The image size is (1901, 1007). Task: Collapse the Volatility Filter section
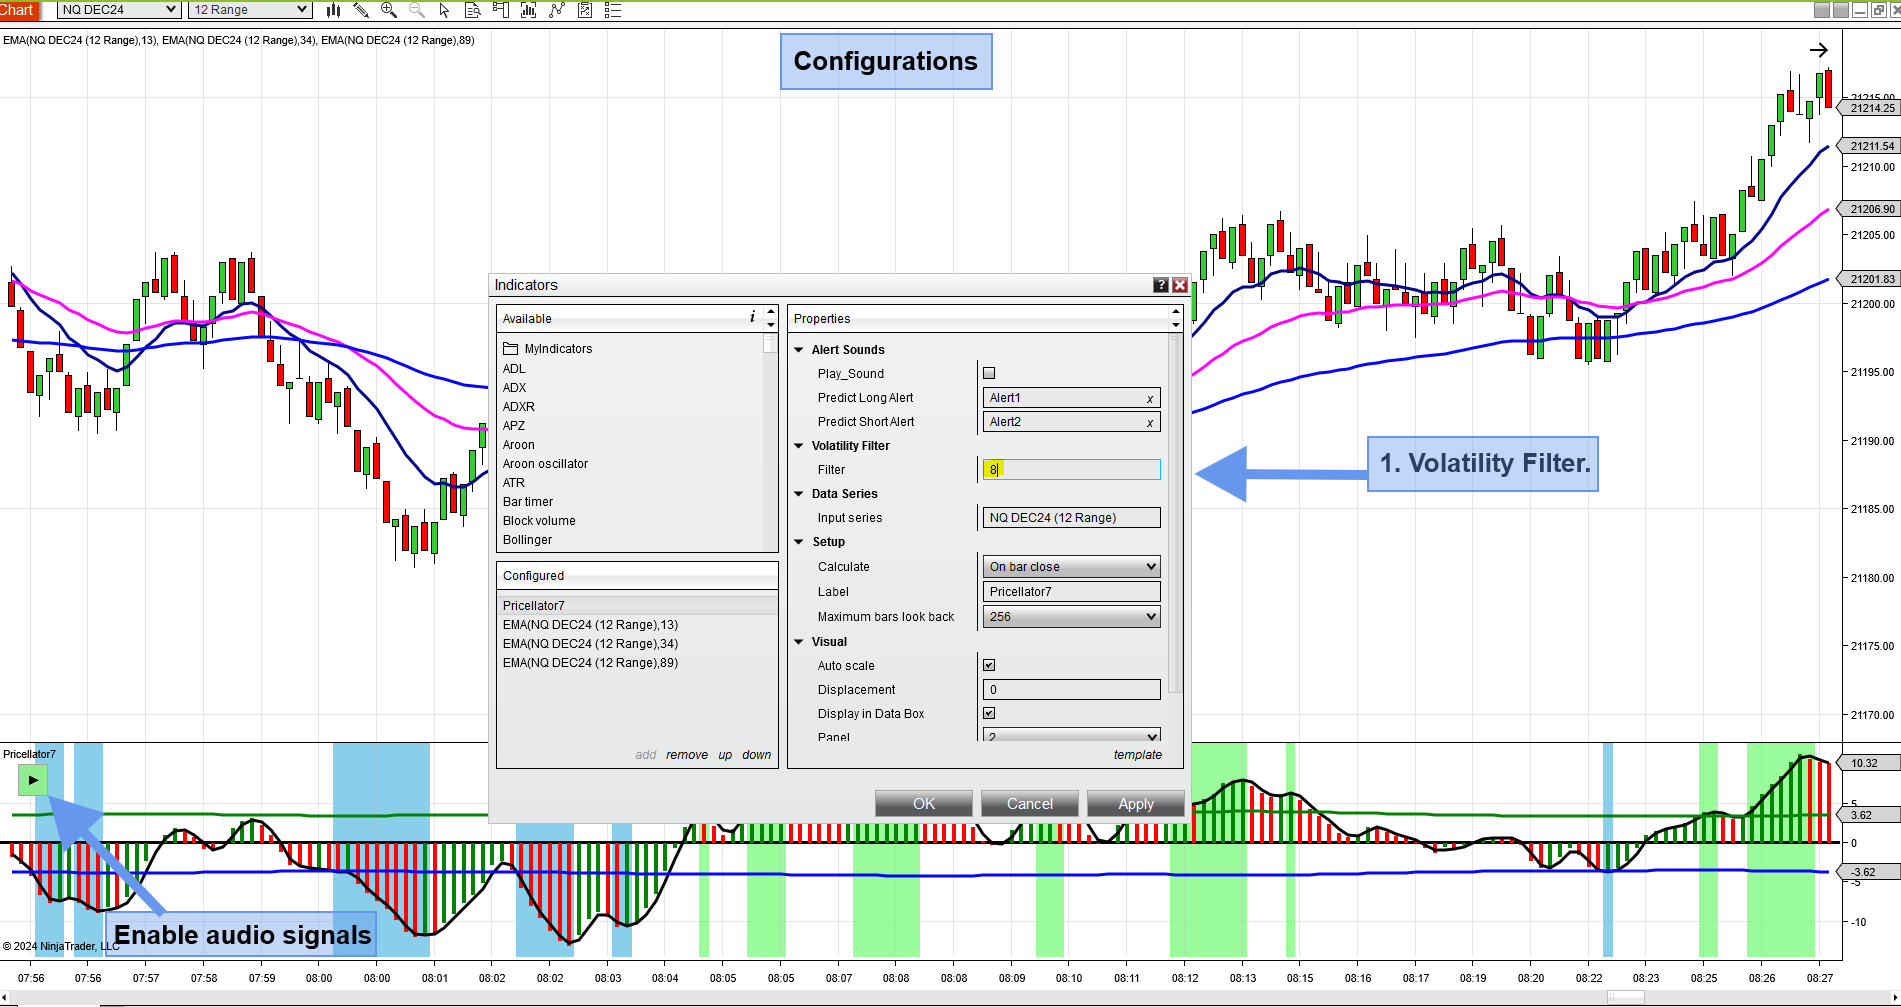(799, 446)
